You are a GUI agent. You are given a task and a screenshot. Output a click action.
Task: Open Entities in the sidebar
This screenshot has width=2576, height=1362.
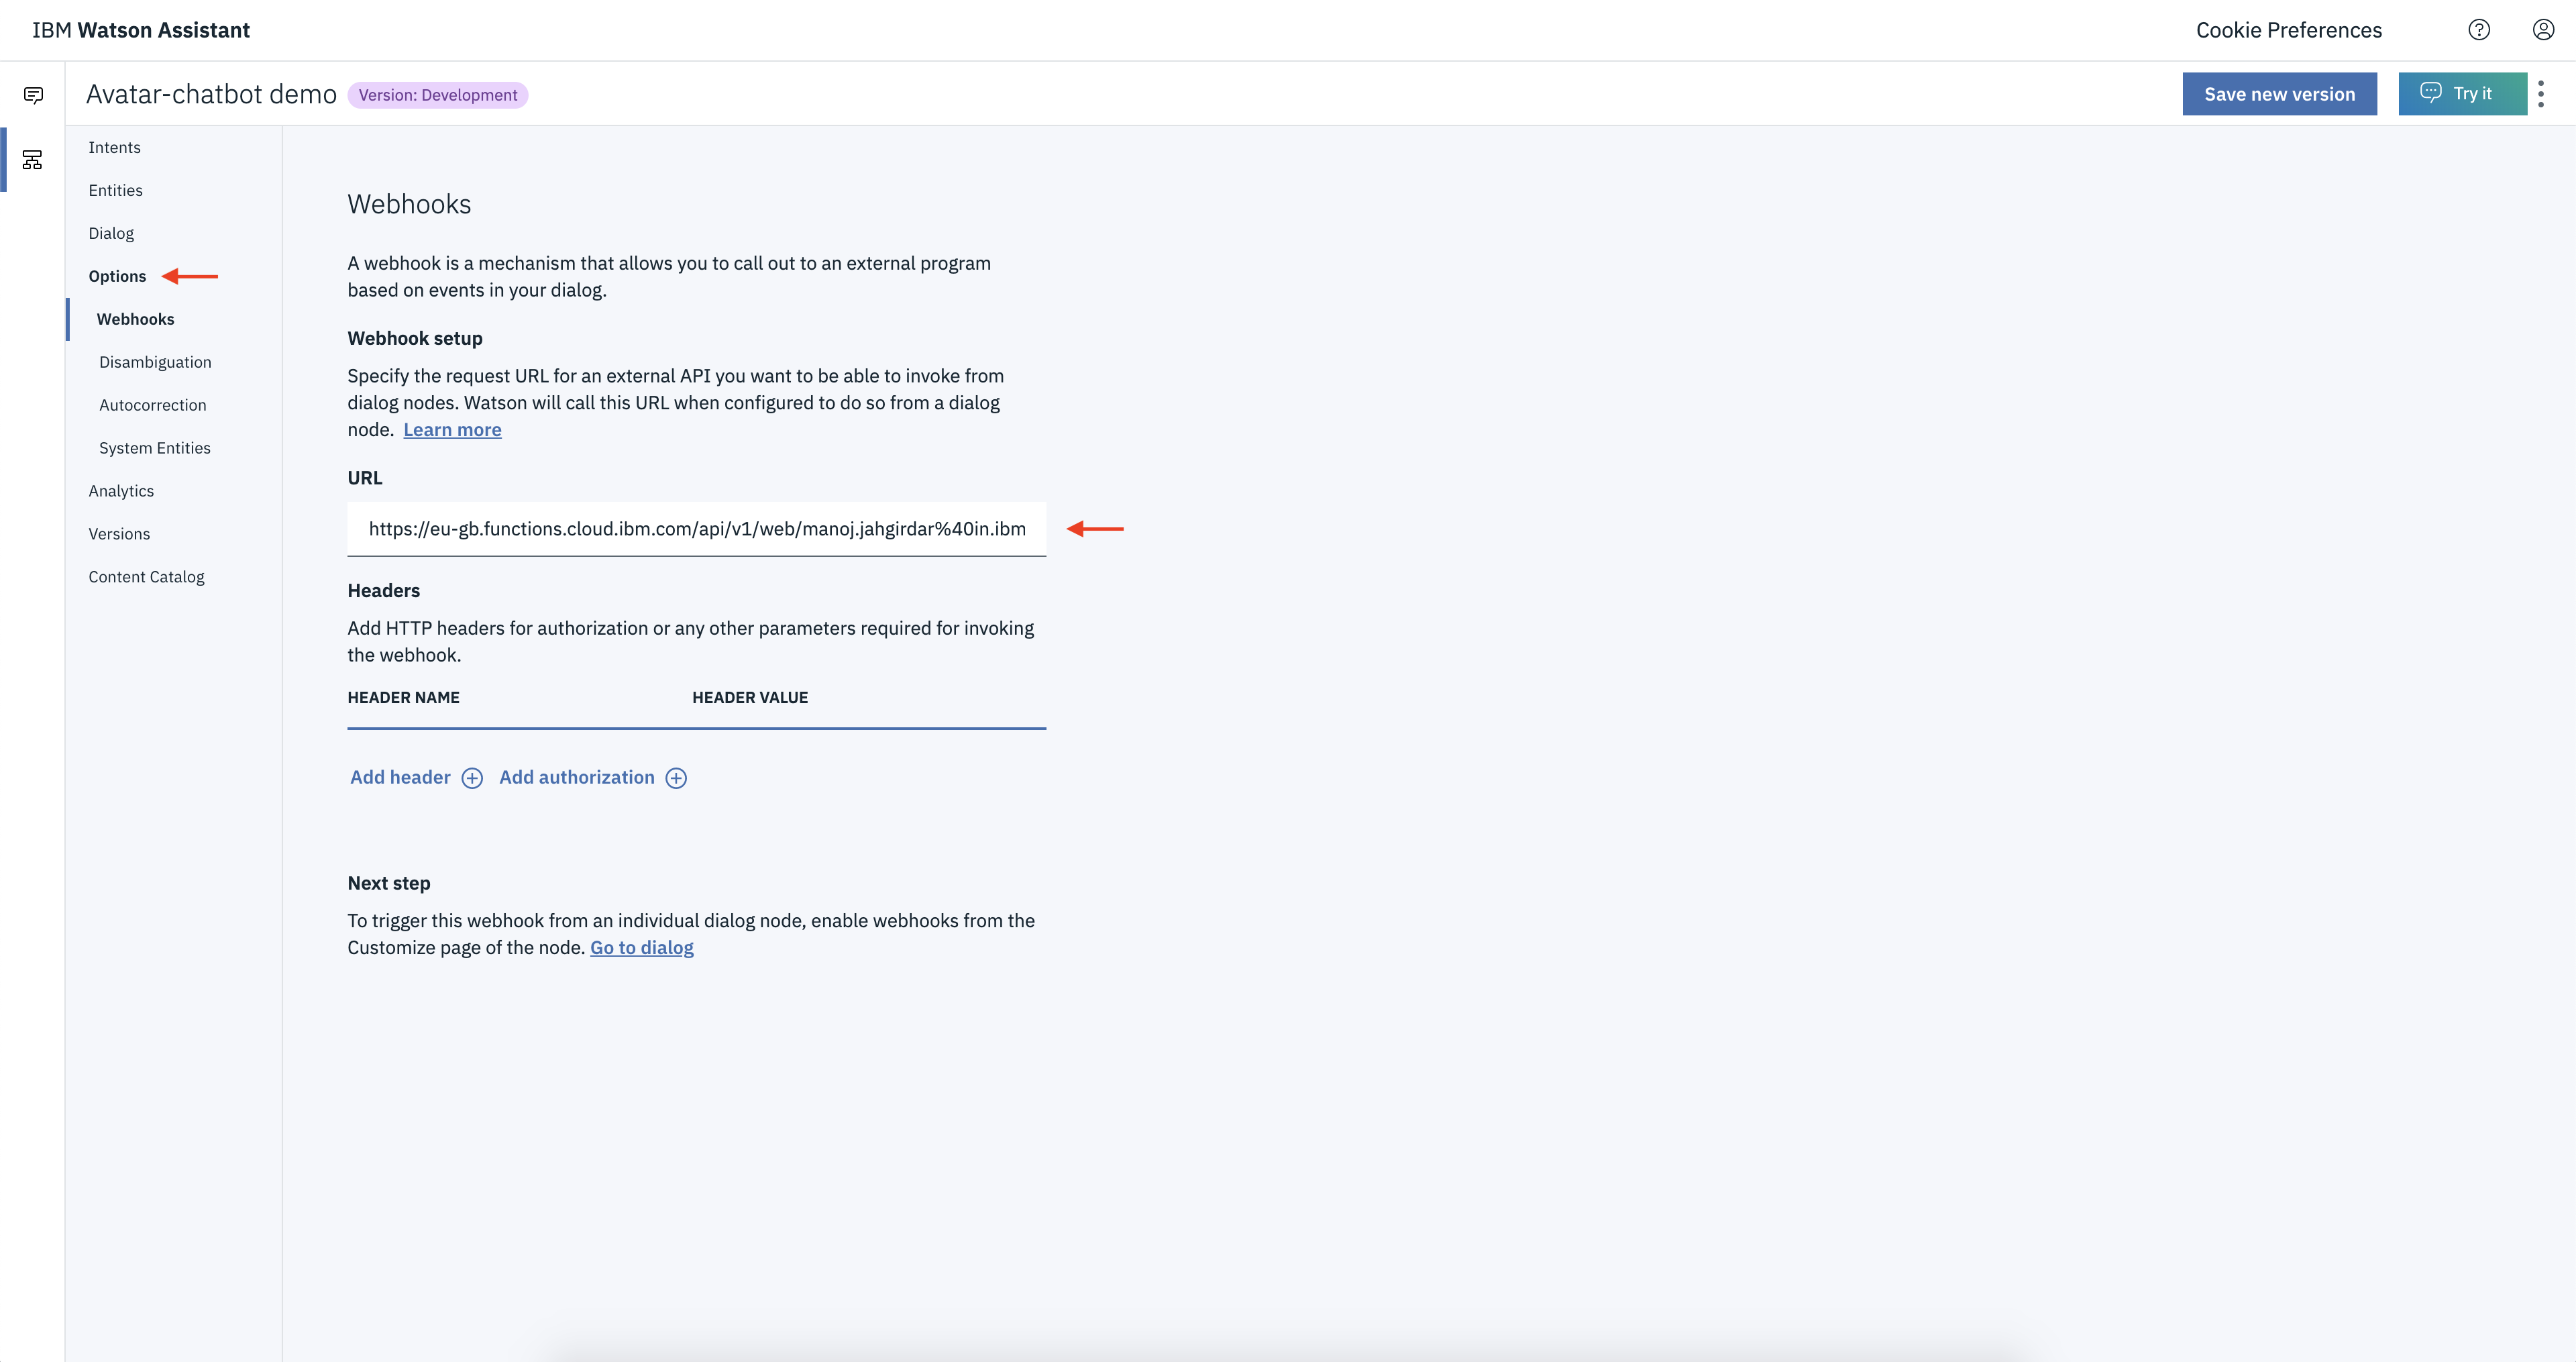tap(115, 190)
